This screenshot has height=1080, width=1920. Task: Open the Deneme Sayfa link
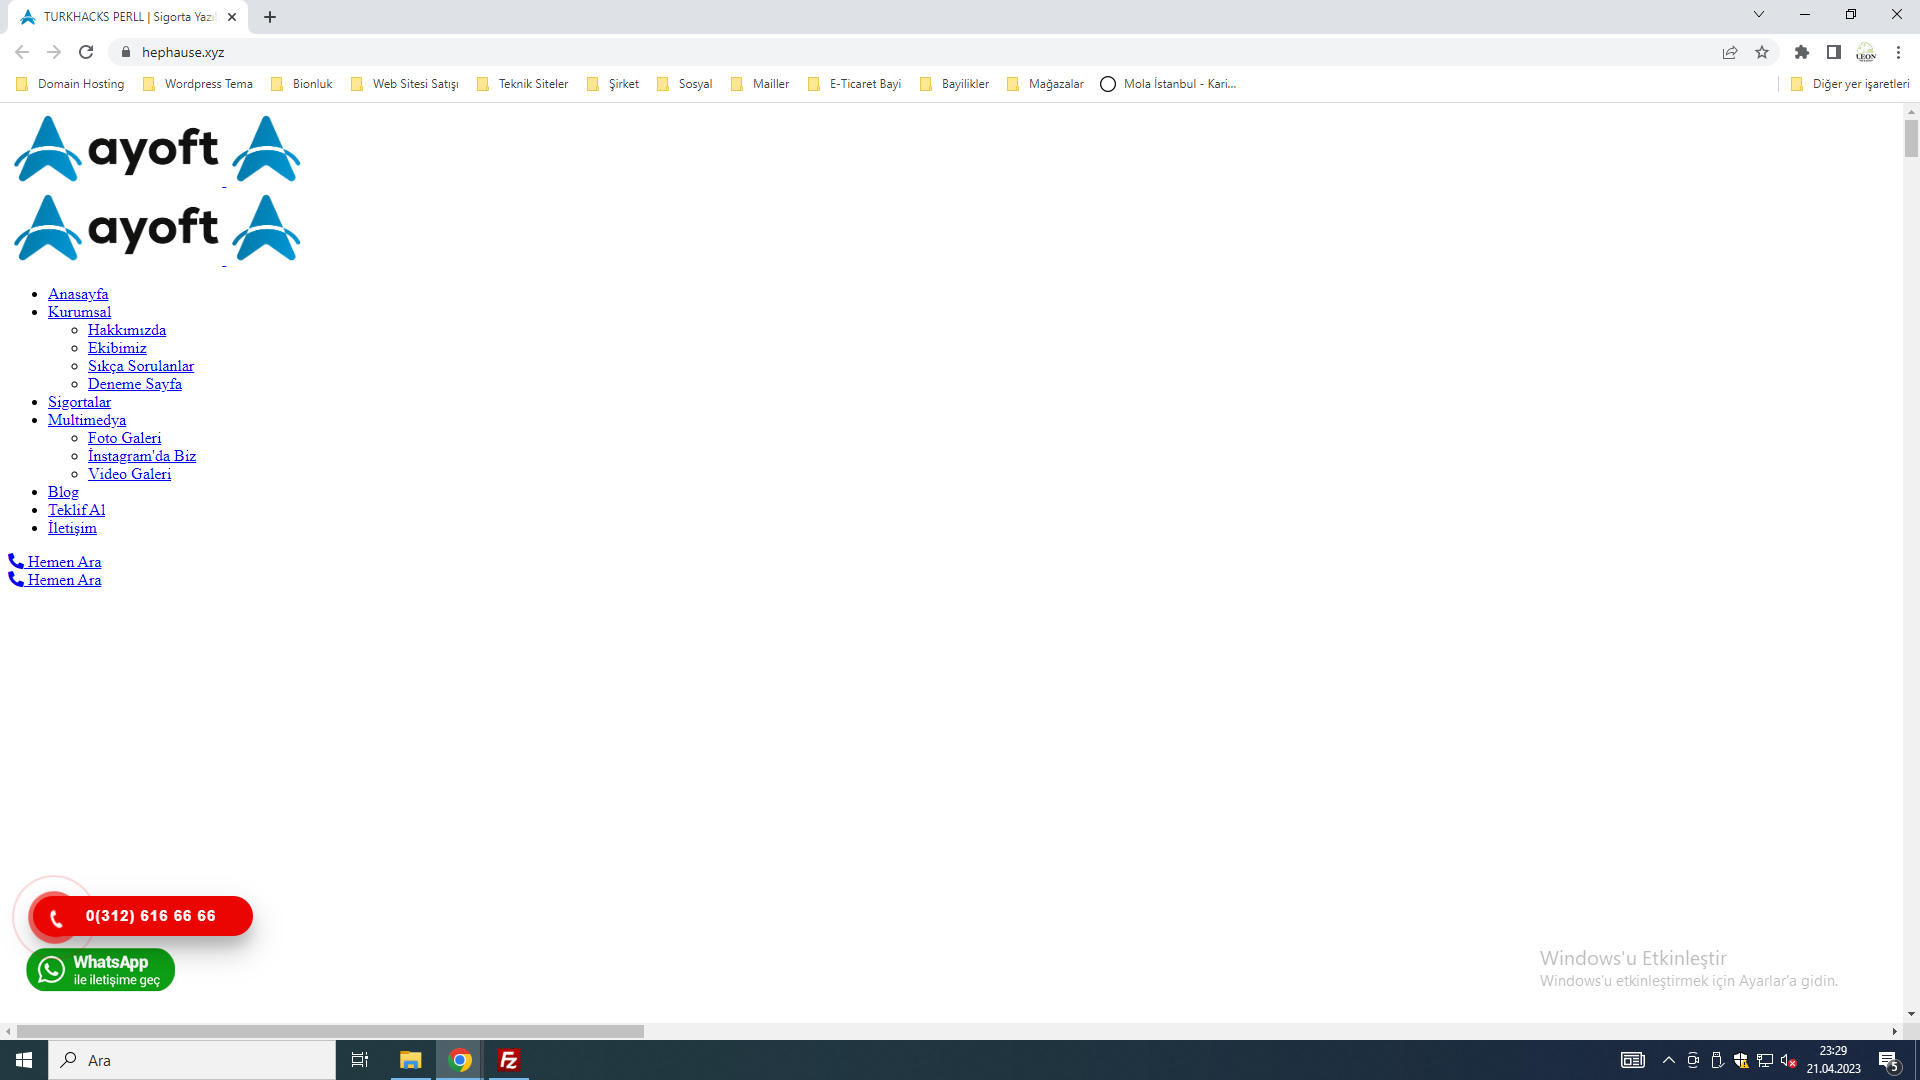click(135, 384)
